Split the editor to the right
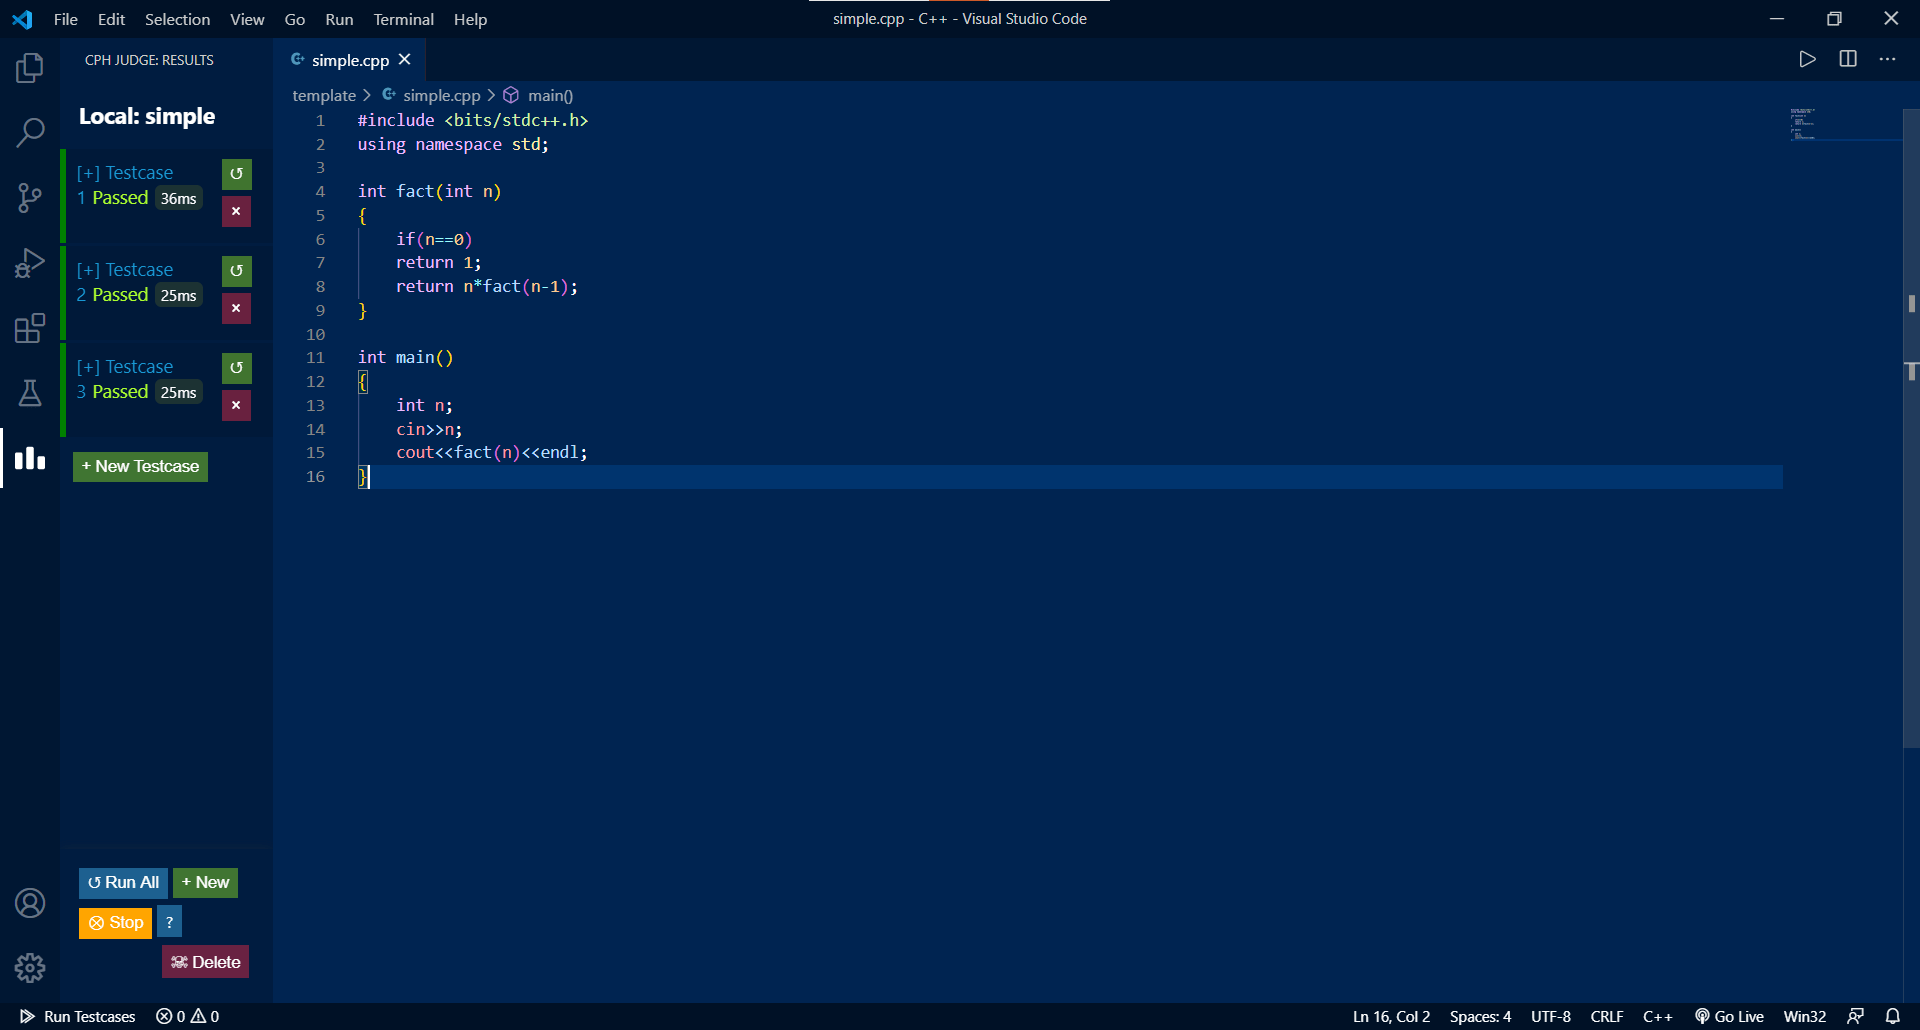The height and width of the screenshot is (1030, 1920). 1848,59
